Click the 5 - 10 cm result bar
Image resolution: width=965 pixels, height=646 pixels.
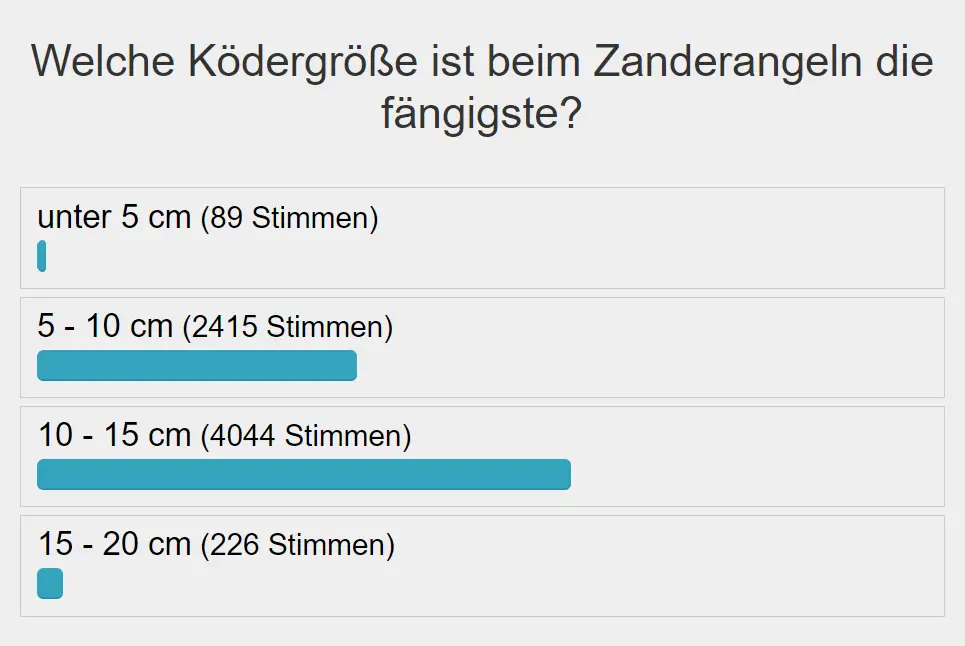[x=197, y=365]
